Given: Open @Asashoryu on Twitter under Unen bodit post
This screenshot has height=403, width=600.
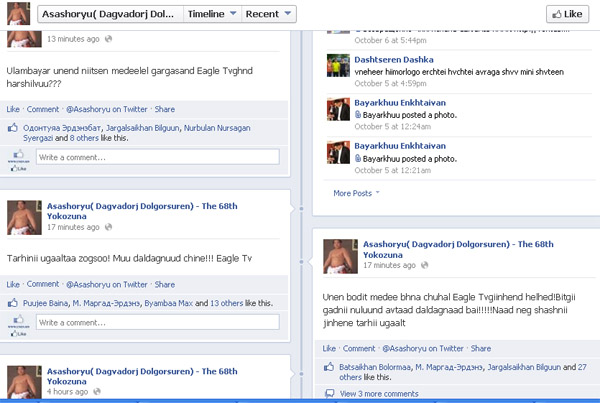Looking at the screenshot, I should click(423, 348).
